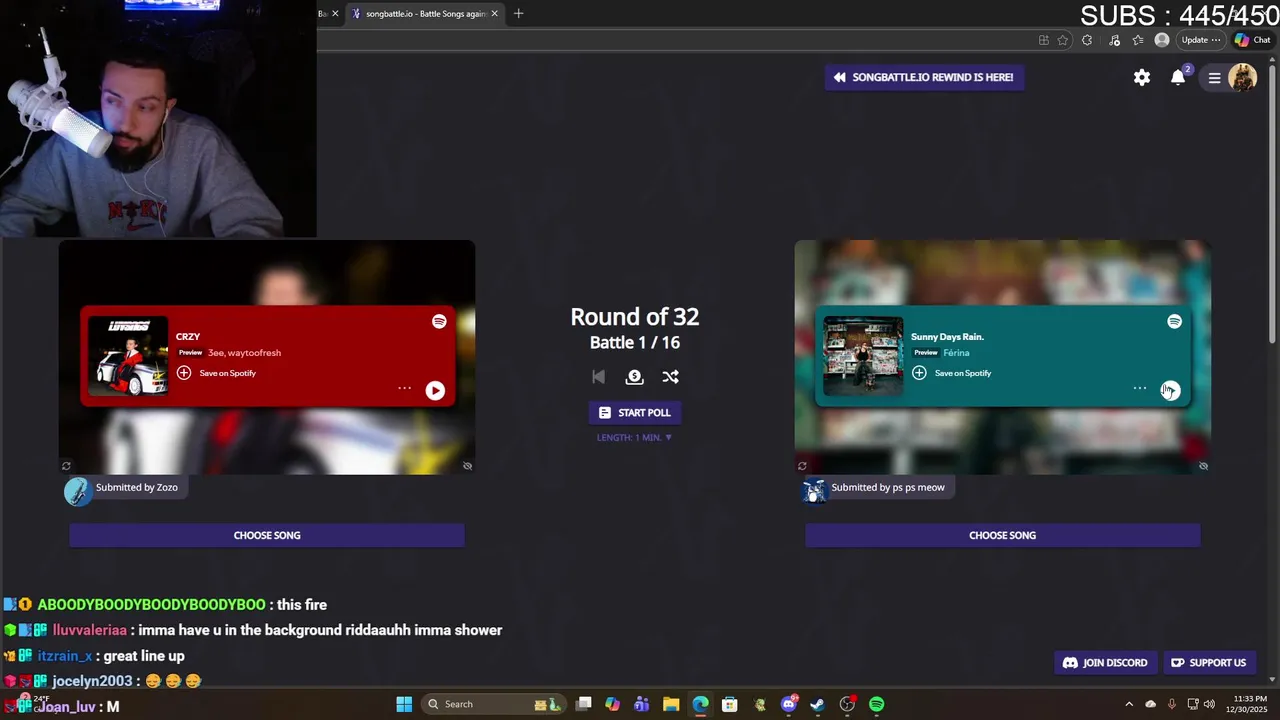Open Steam from the taskbar

click(x=817, y=704)
